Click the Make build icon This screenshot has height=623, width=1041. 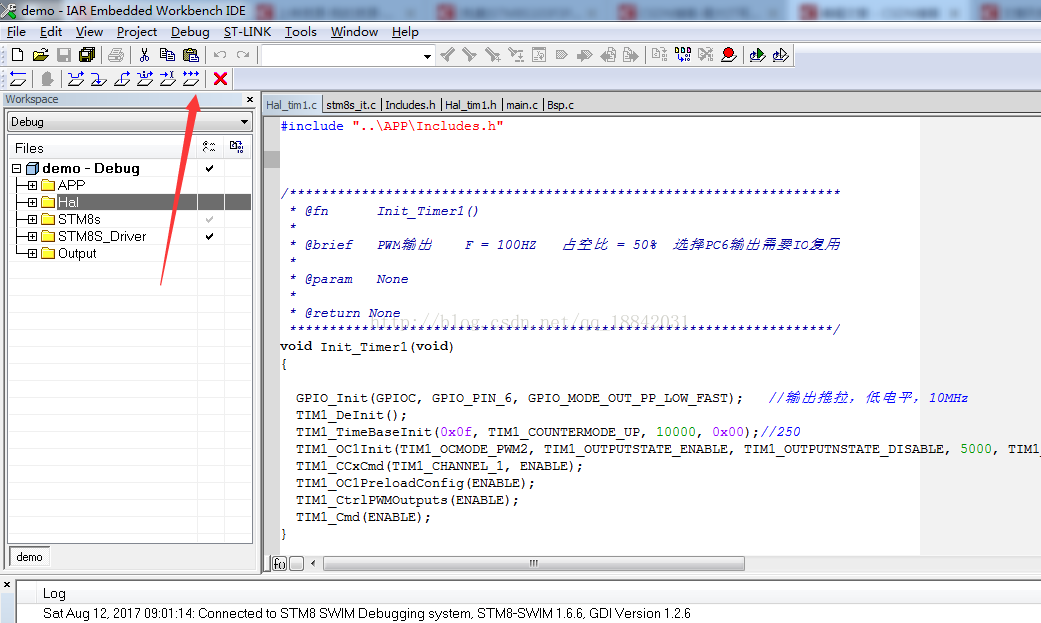[682, 55]
